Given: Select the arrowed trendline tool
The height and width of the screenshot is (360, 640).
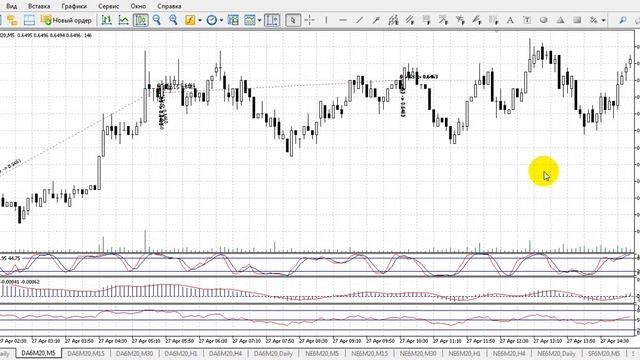Looking at the screenshot, I should pos(376,20).
